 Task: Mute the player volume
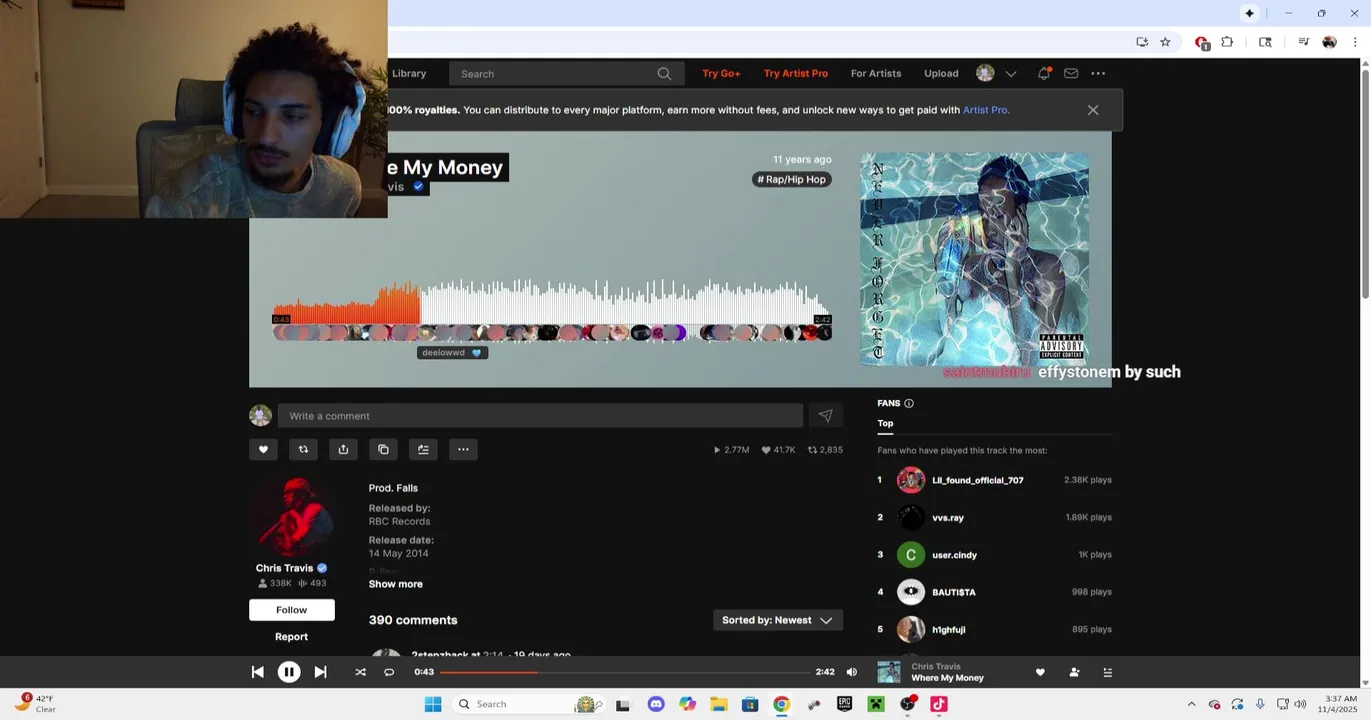852,672
